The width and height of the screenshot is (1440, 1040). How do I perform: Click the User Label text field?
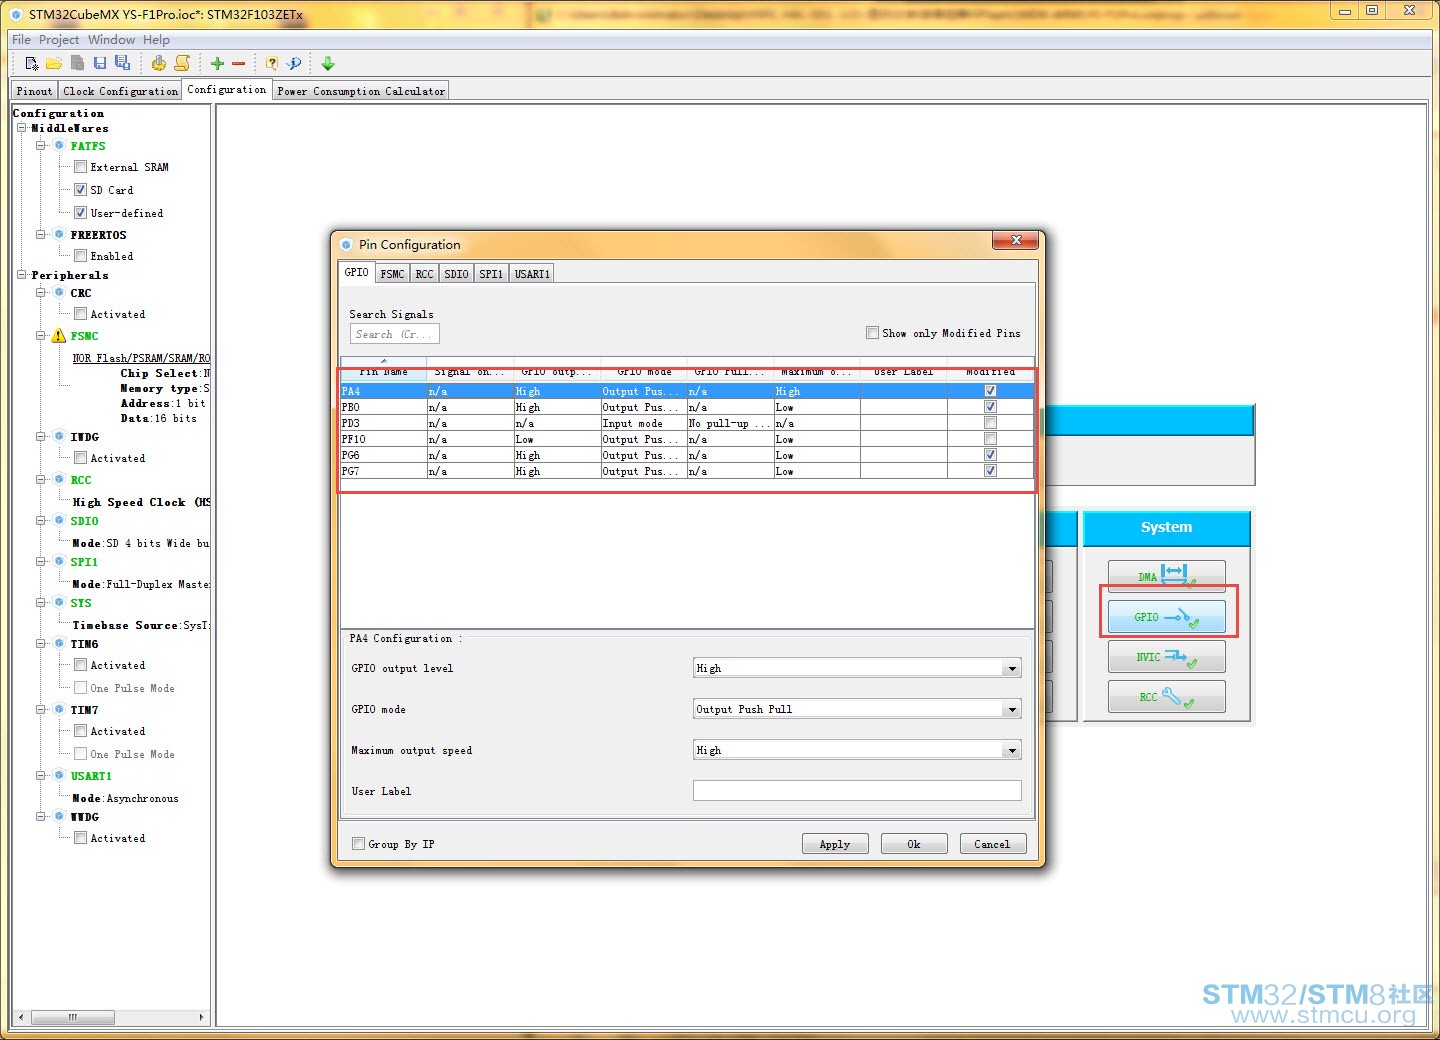[x=857, y=791]
